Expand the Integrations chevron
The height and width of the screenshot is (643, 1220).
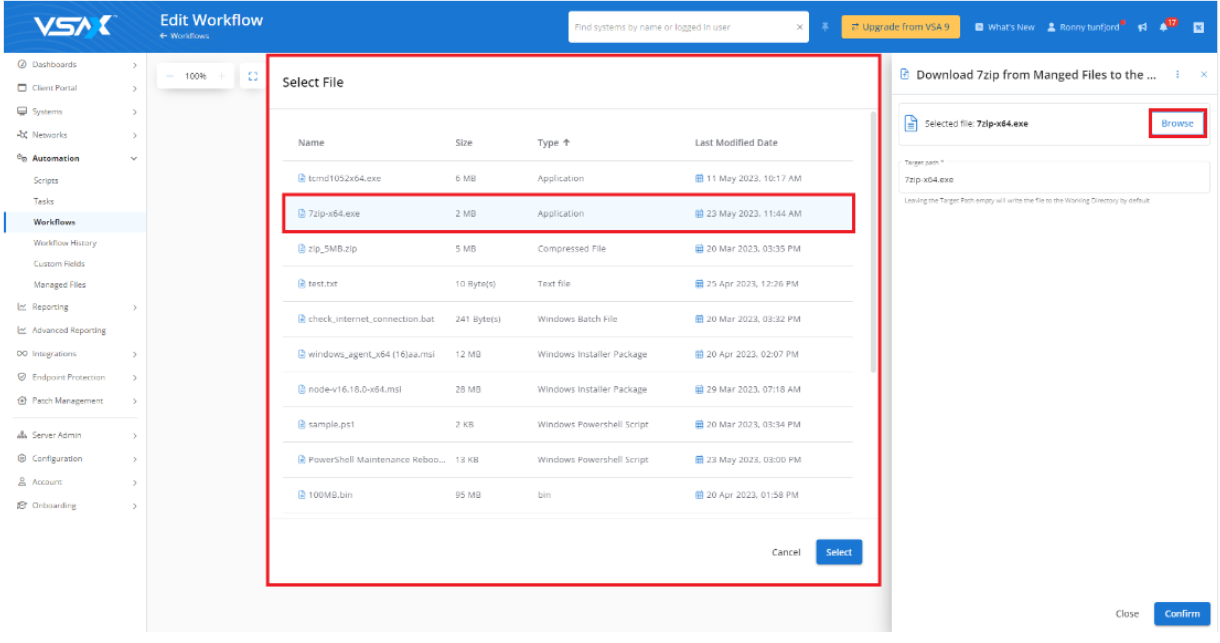pos(134,354)
